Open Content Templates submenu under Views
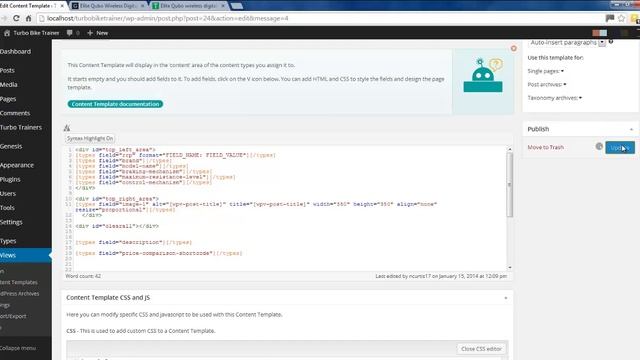 click(x=19, y=282)
